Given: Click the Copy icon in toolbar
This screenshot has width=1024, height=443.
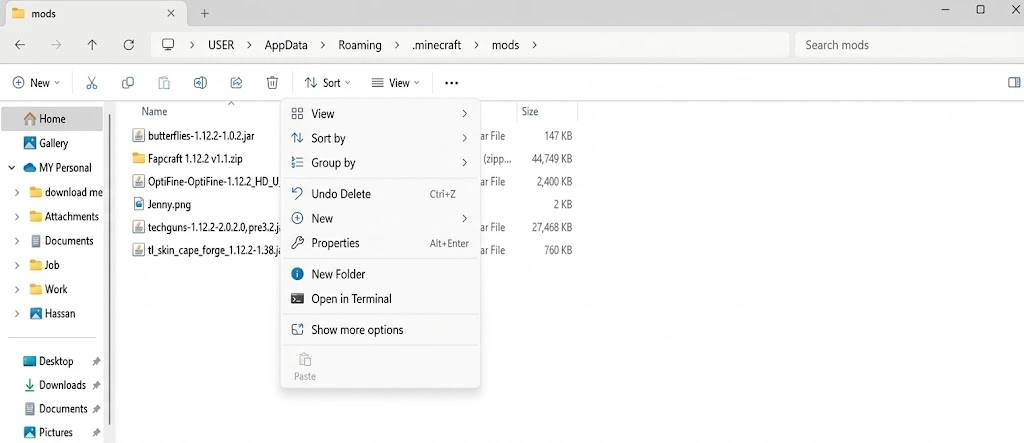Looking at the screenshot, I should pyautogui.click(x=128, y=83).
